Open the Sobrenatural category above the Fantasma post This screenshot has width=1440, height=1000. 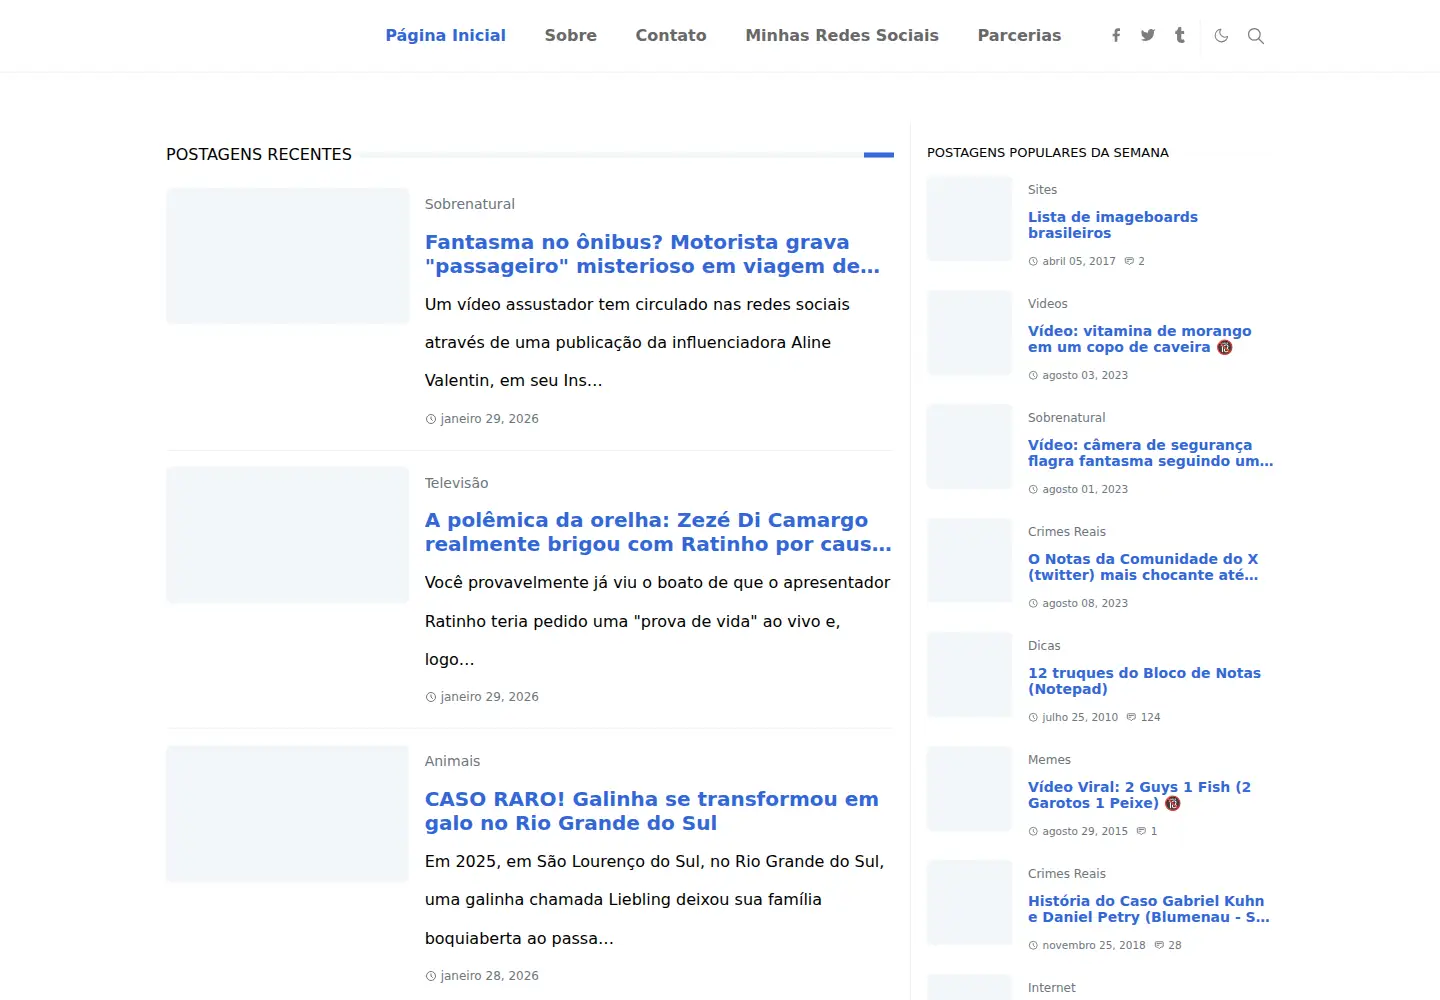tap(470, 204)
